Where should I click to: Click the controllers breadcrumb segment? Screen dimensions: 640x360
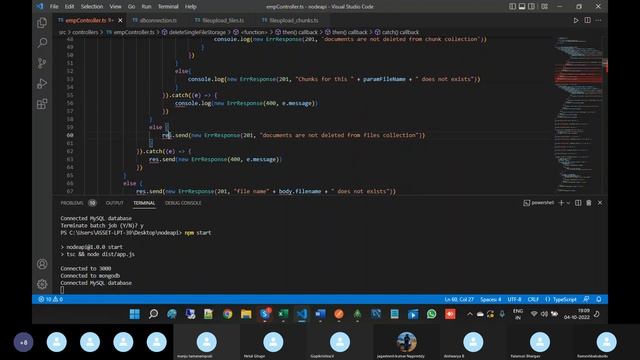pos(85,32)
